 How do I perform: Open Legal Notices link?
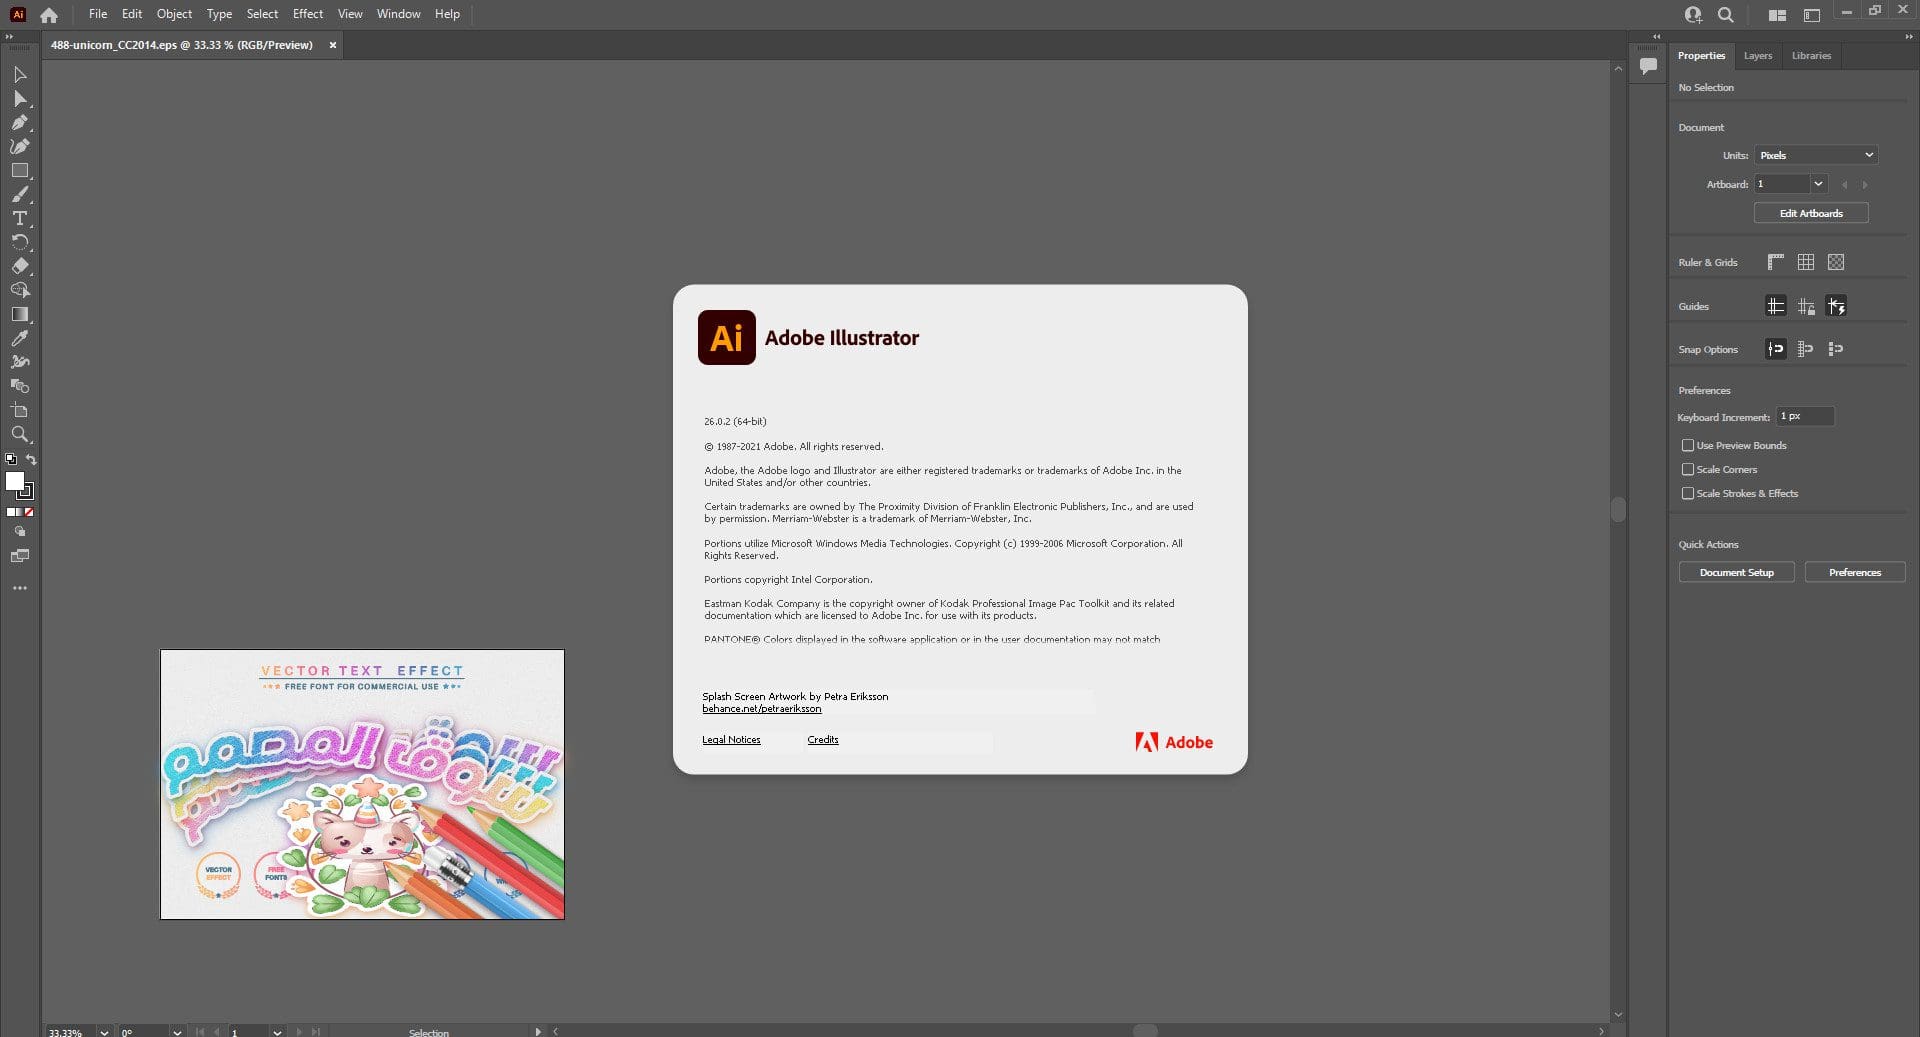731,740
